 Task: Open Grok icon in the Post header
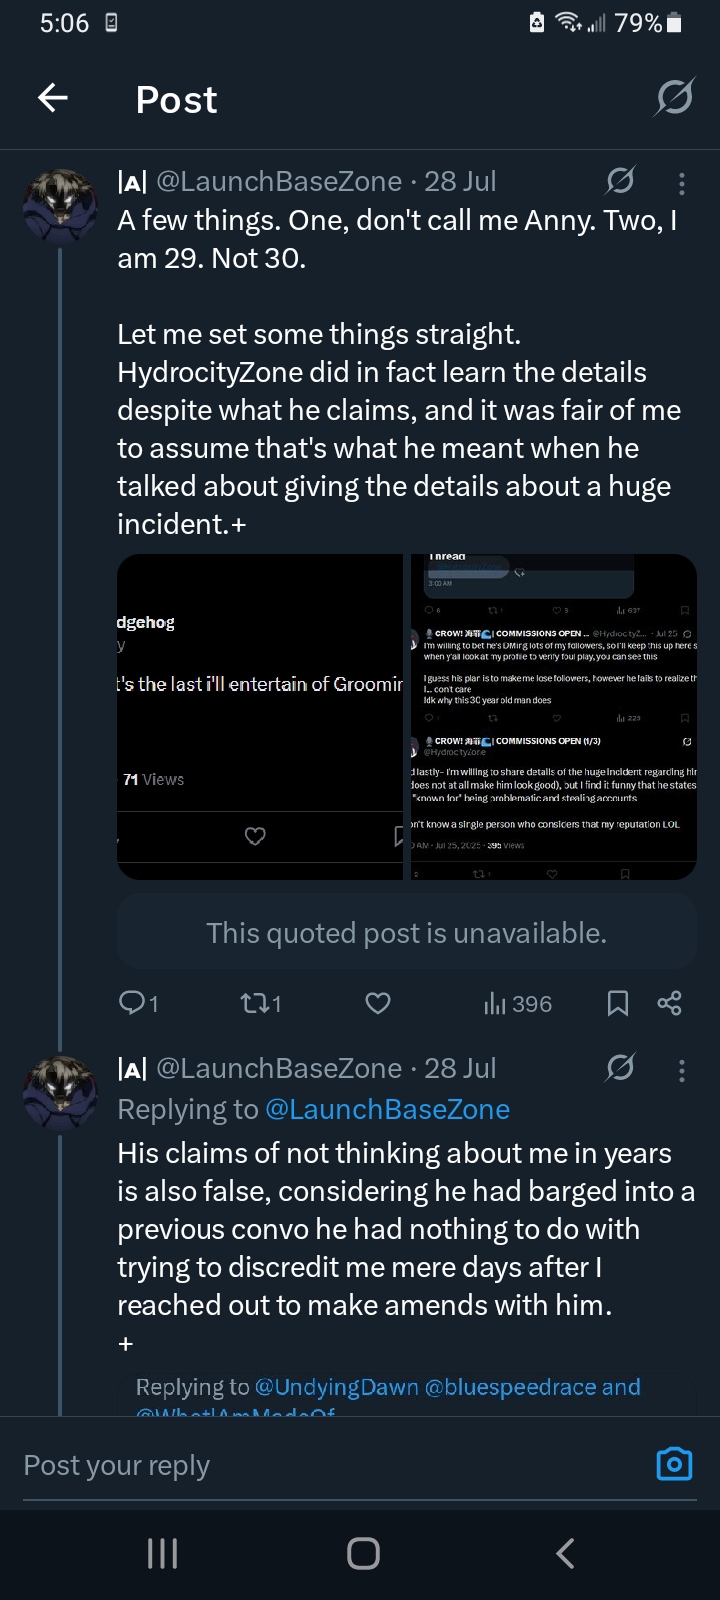[x=674, y=98]
